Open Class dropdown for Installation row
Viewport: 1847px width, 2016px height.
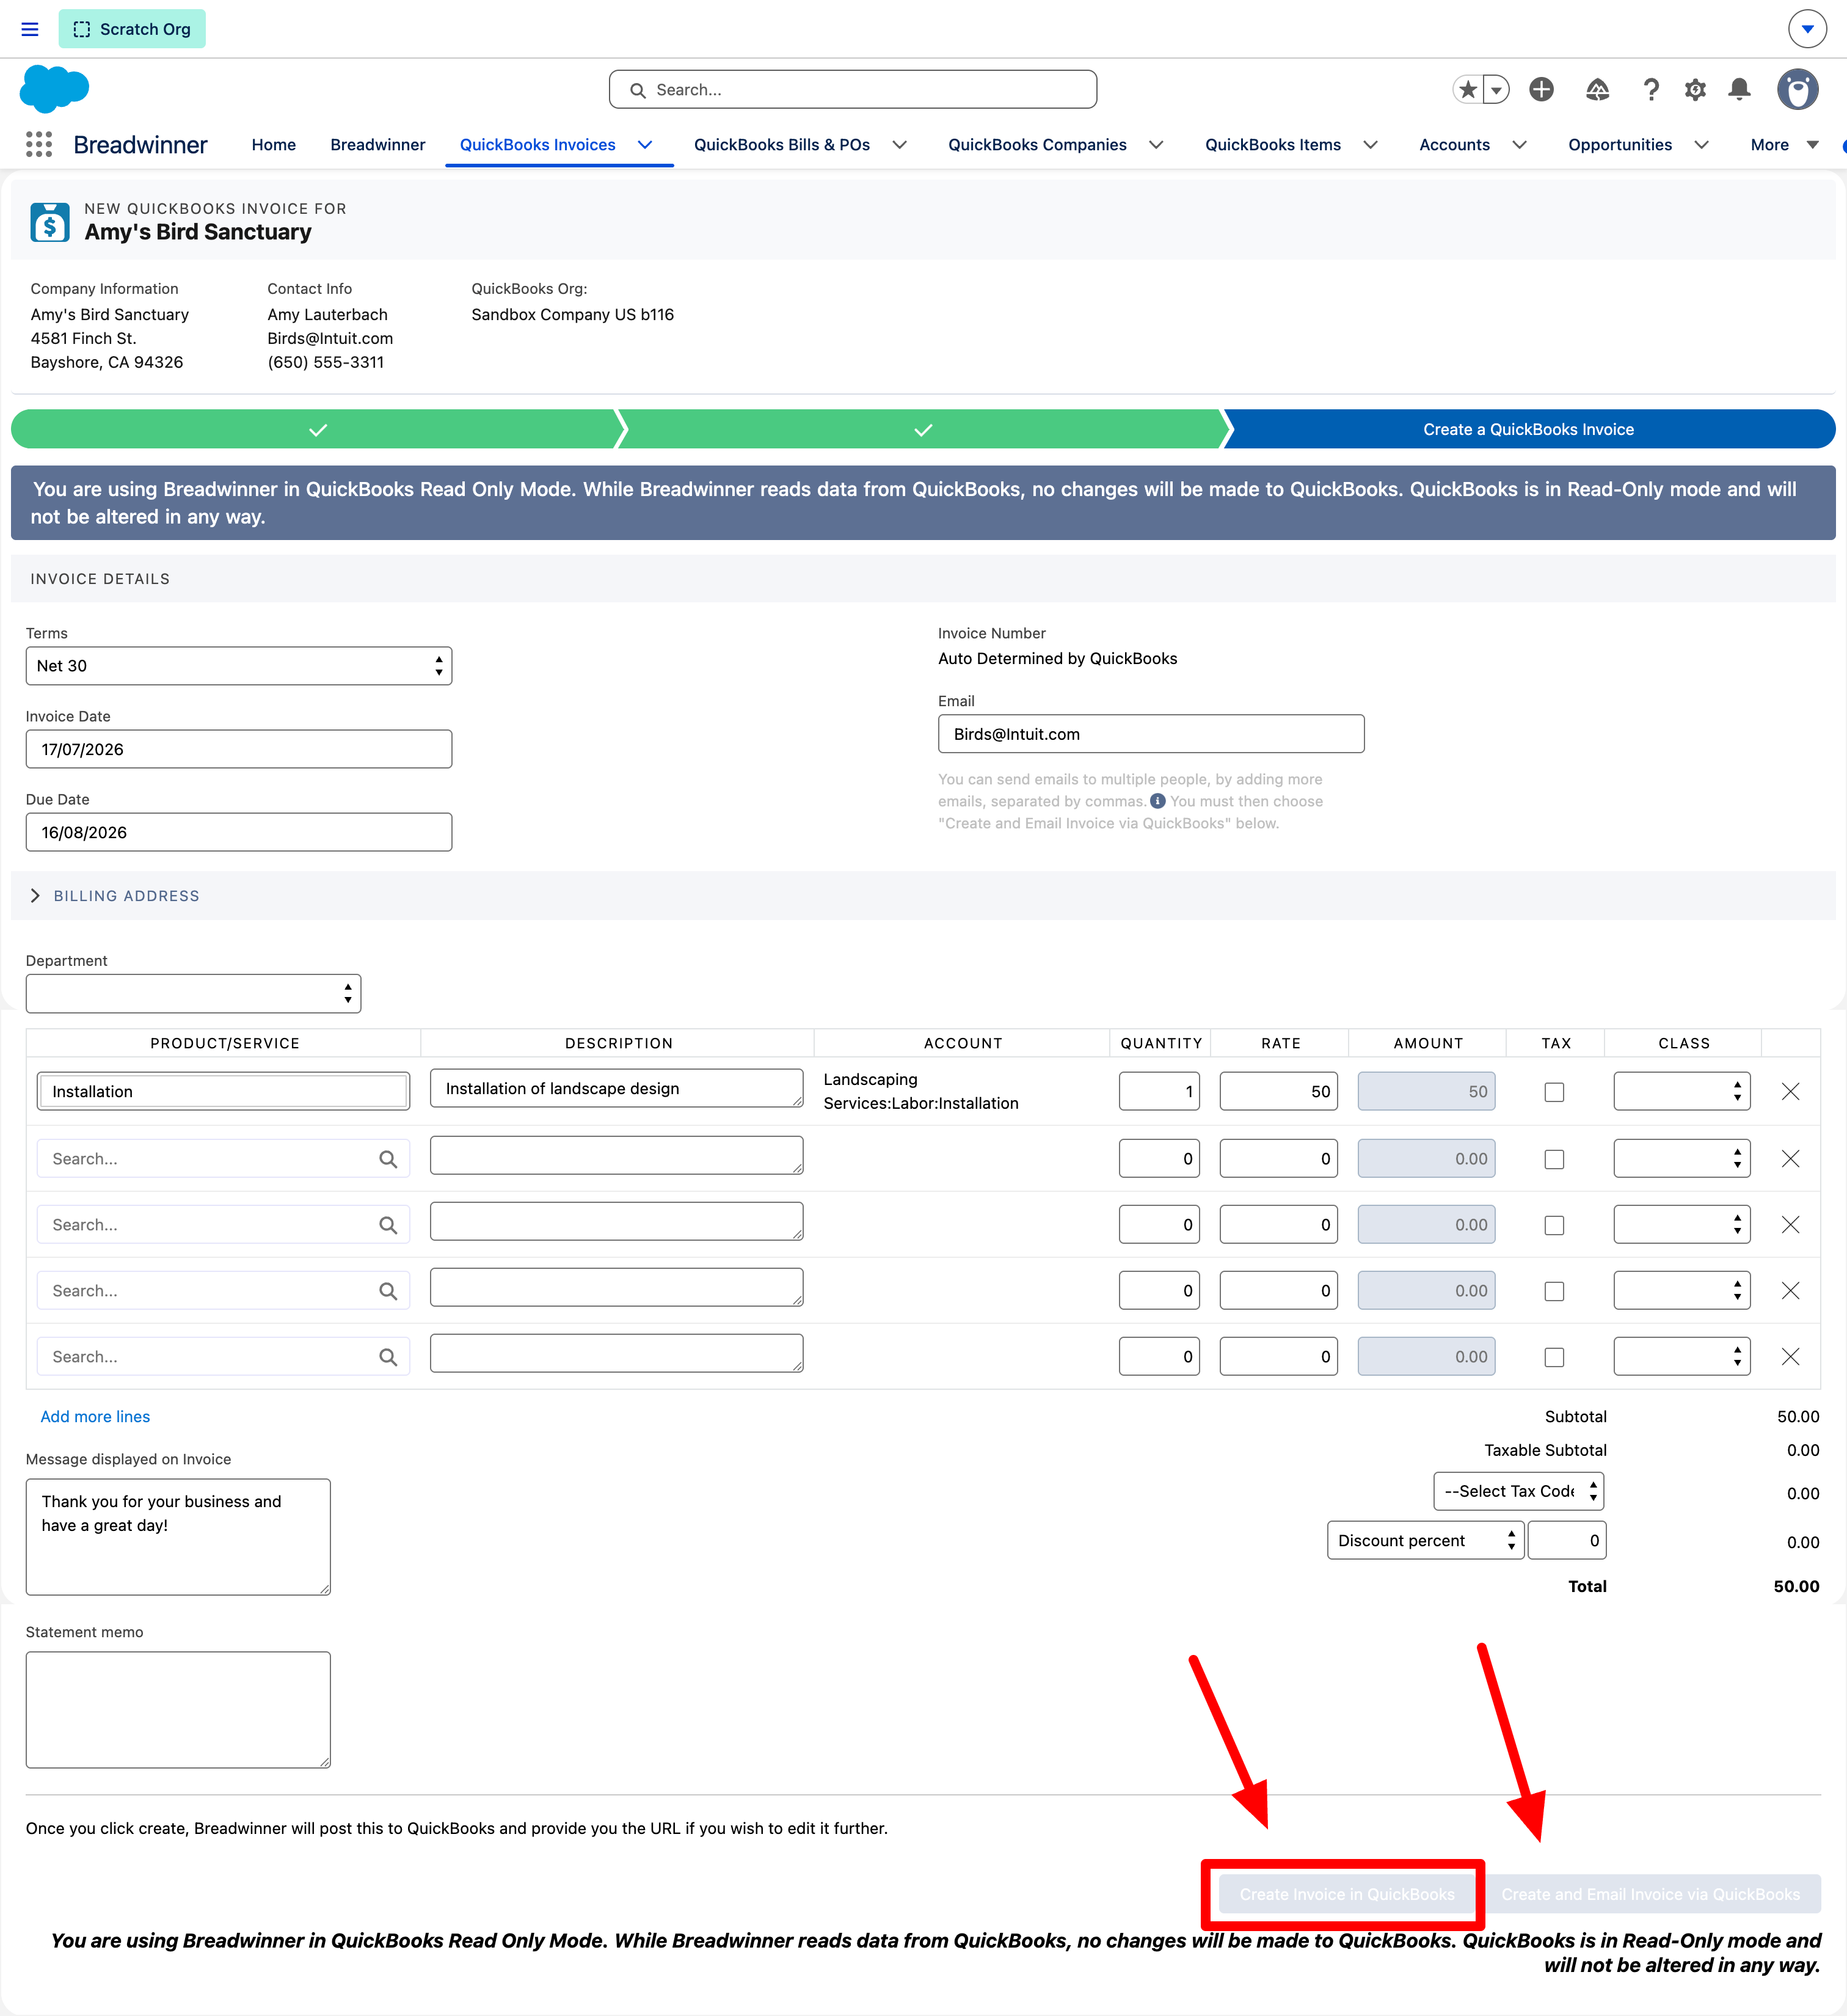click(1681, 1092)
